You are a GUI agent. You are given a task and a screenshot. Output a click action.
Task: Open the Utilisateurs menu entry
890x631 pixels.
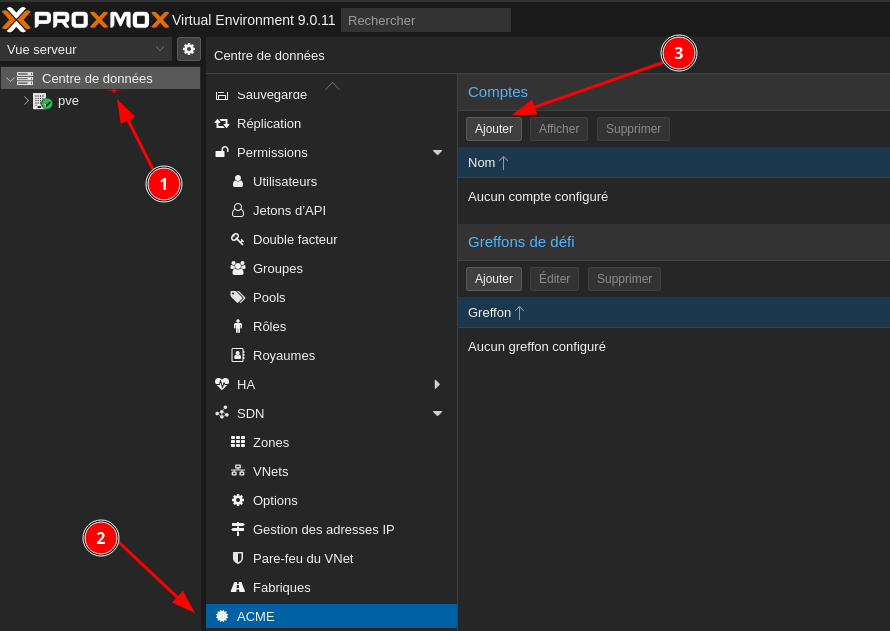(285, 181)
